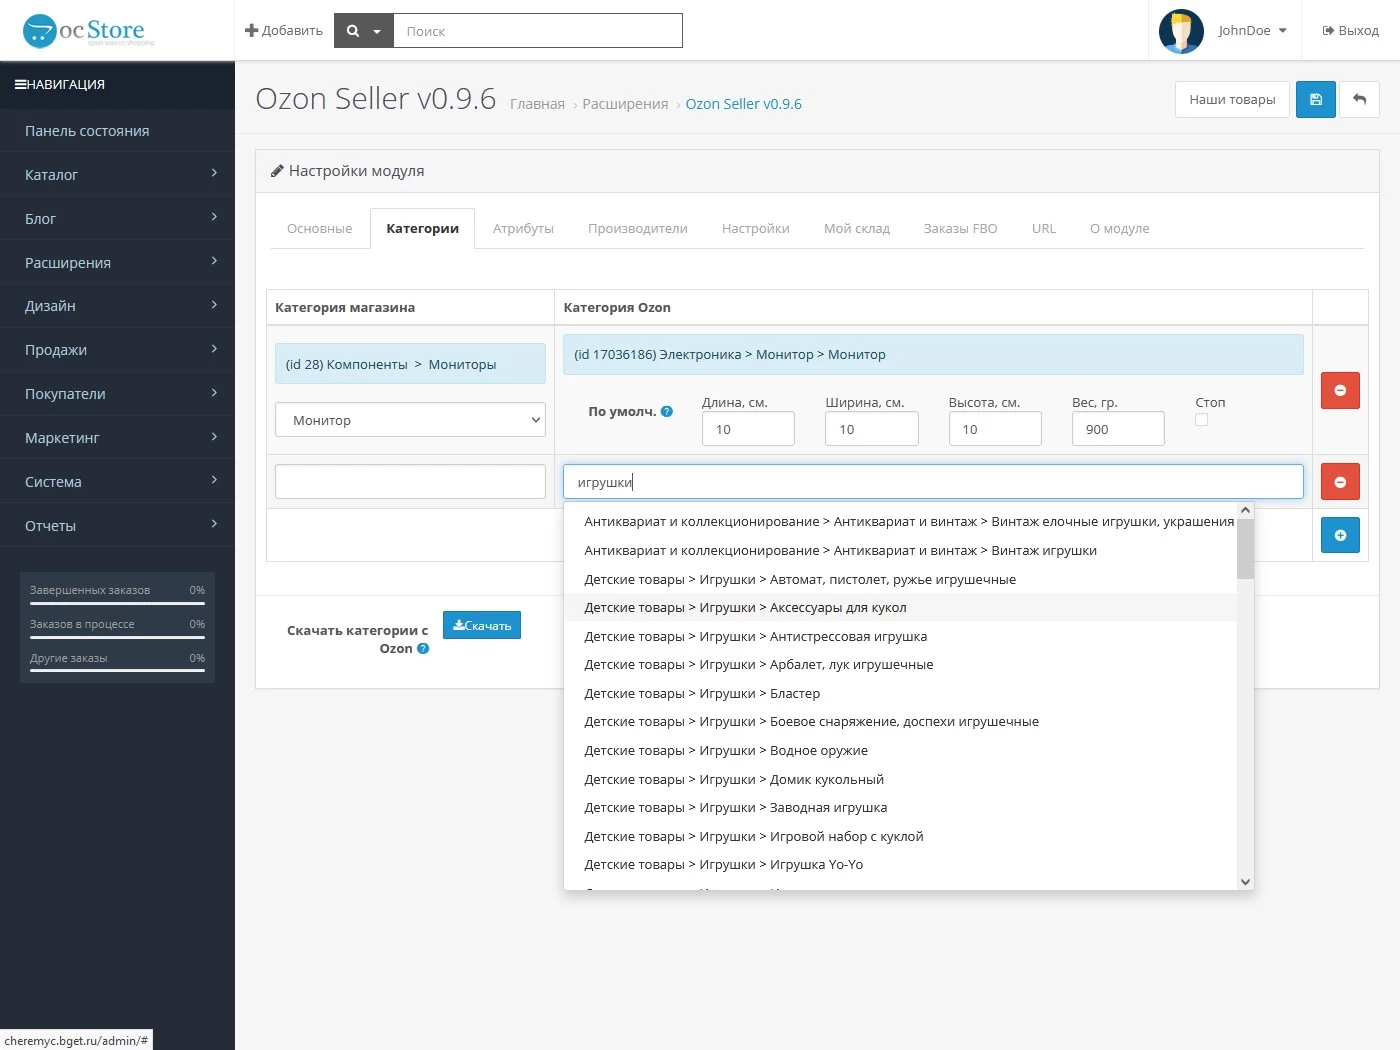Image resolution: width=1400 pixels, height=1050 pixels.
Task: Open the JohnDoe user dropdown
Action: coord(1252,31)
